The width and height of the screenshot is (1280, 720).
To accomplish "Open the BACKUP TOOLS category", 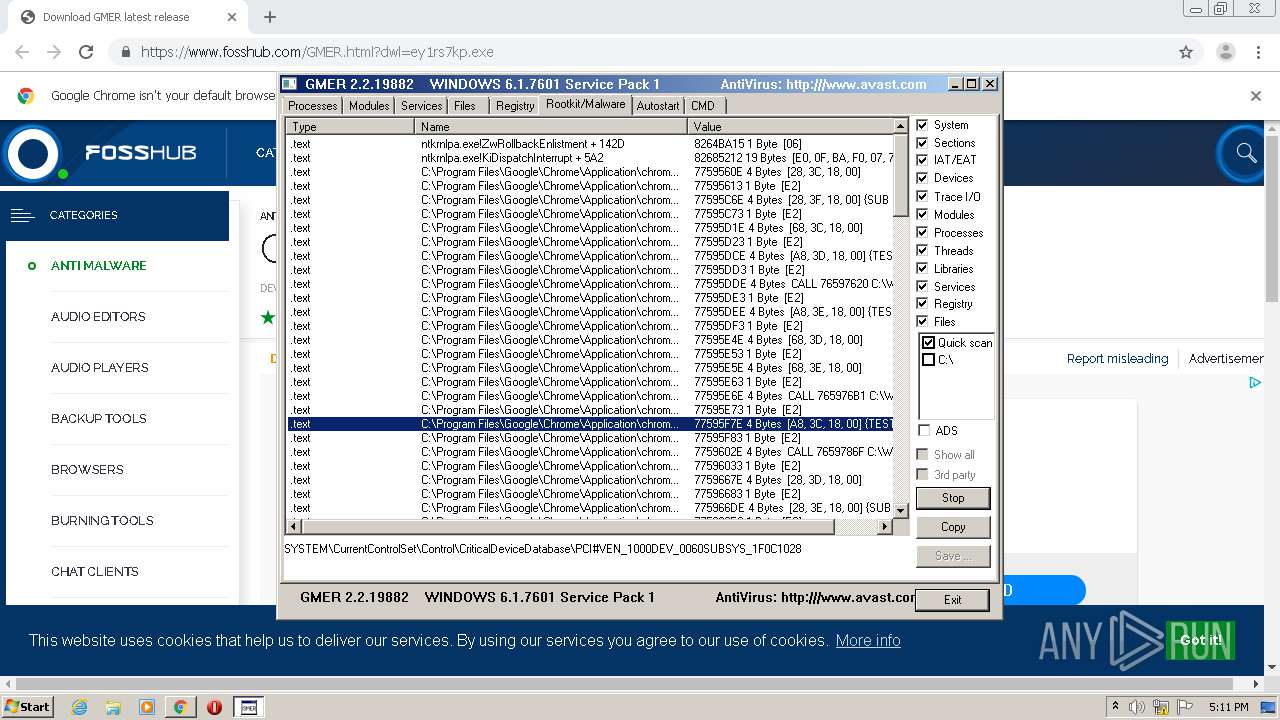I will pyautogui.click(x=99, y=419).
